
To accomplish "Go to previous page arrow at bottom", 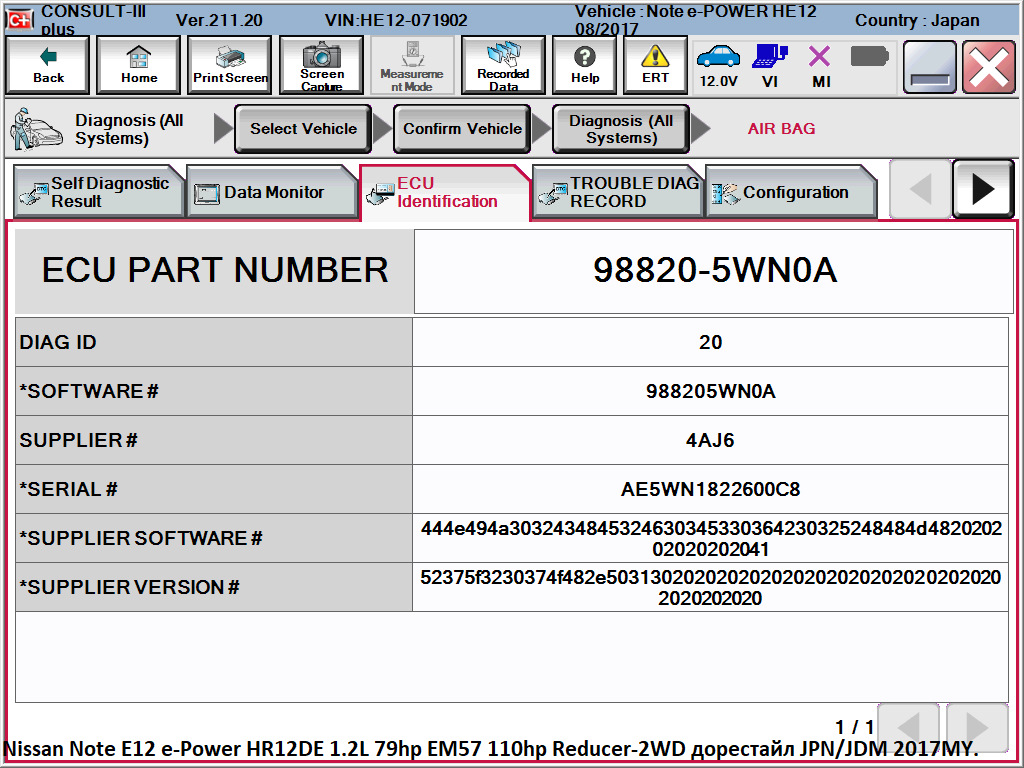I will (909, 727).
